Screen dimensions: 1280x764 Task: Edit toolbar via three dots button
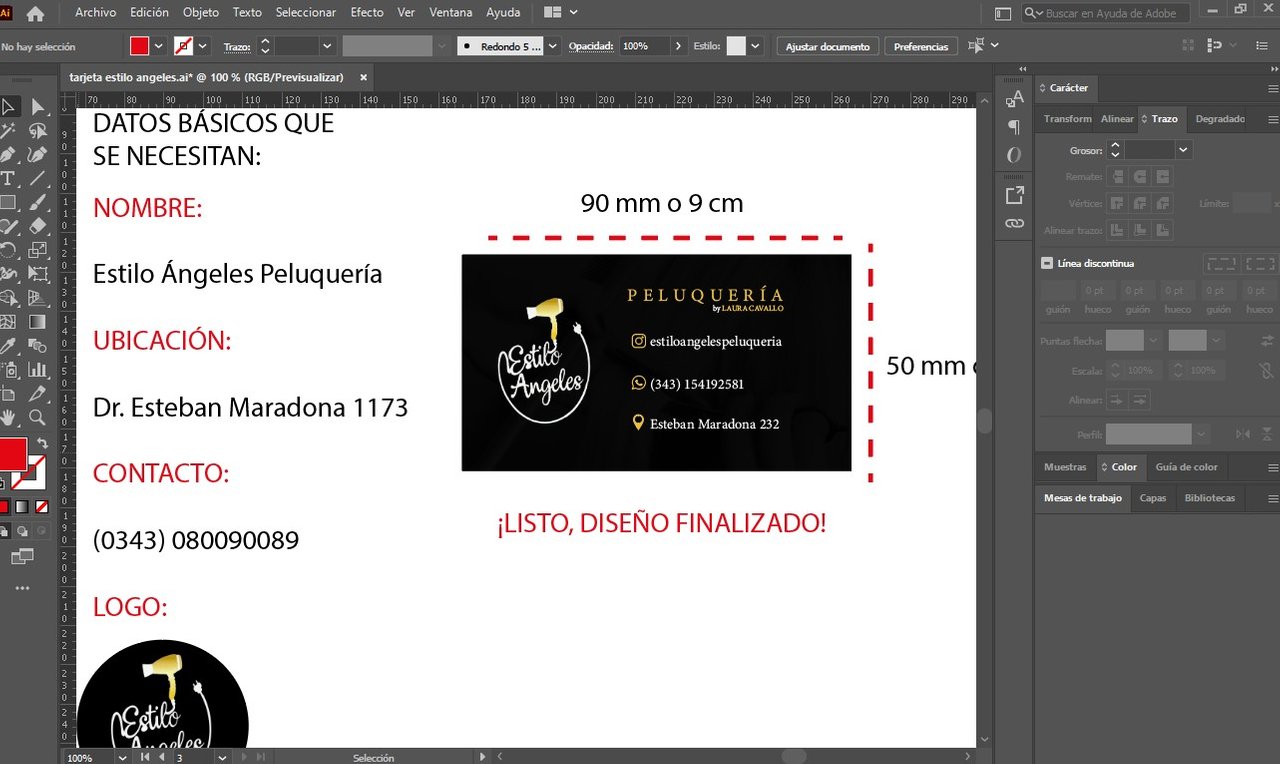(x=22, y=589)
